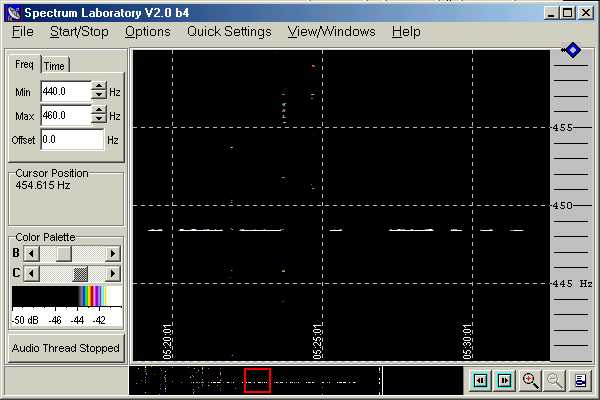Click the 05:25:01 time label

point(318,341)
